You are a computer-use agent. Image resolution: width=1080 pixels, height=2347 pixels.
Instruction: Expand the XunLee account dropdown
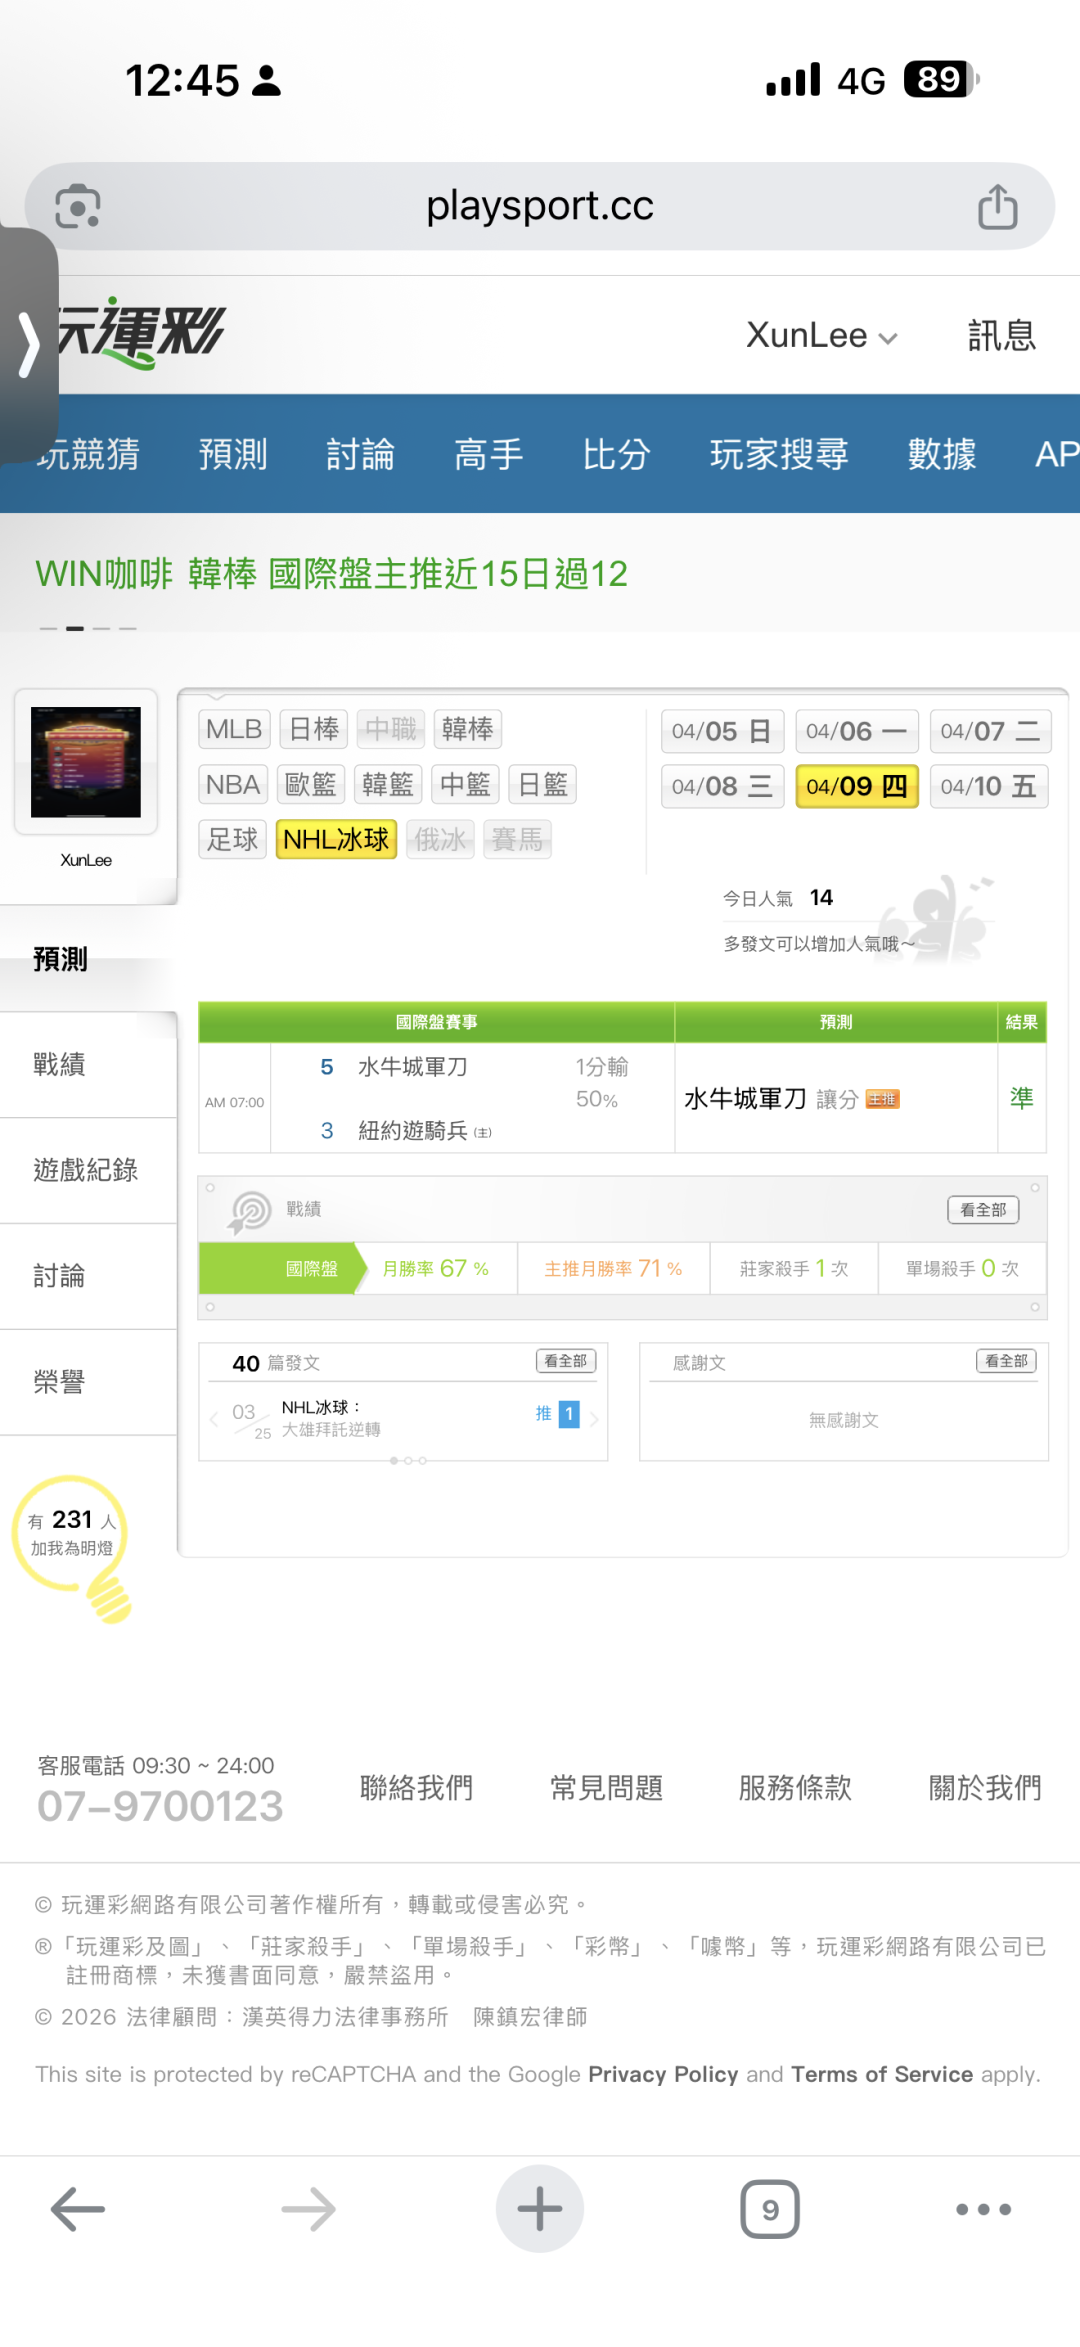click(x=821, y=336)
